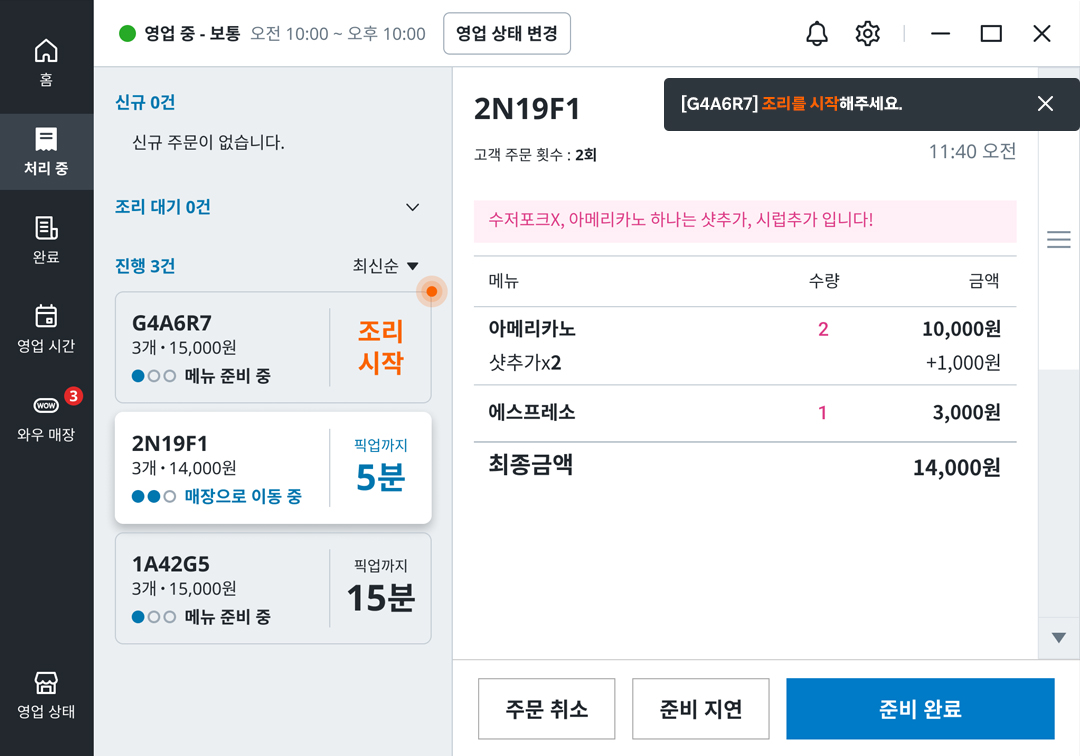1080x756 pixels.
Task: Dismiss the G4A6R7 cooking start notification
Action: [x=1045, y=104]
